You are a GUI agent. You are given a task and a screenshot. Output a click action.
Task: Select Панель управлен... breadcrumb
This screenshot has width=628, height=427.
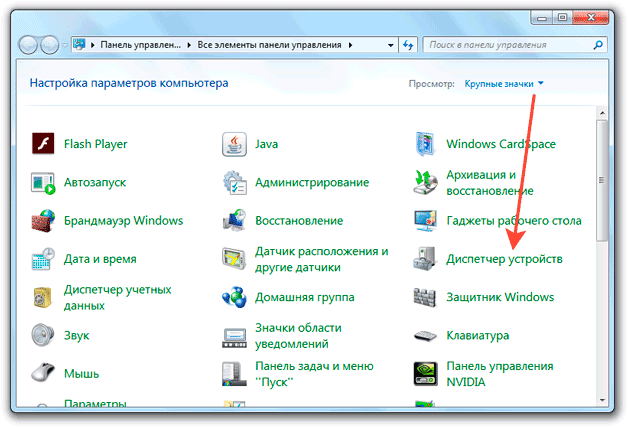141,45
